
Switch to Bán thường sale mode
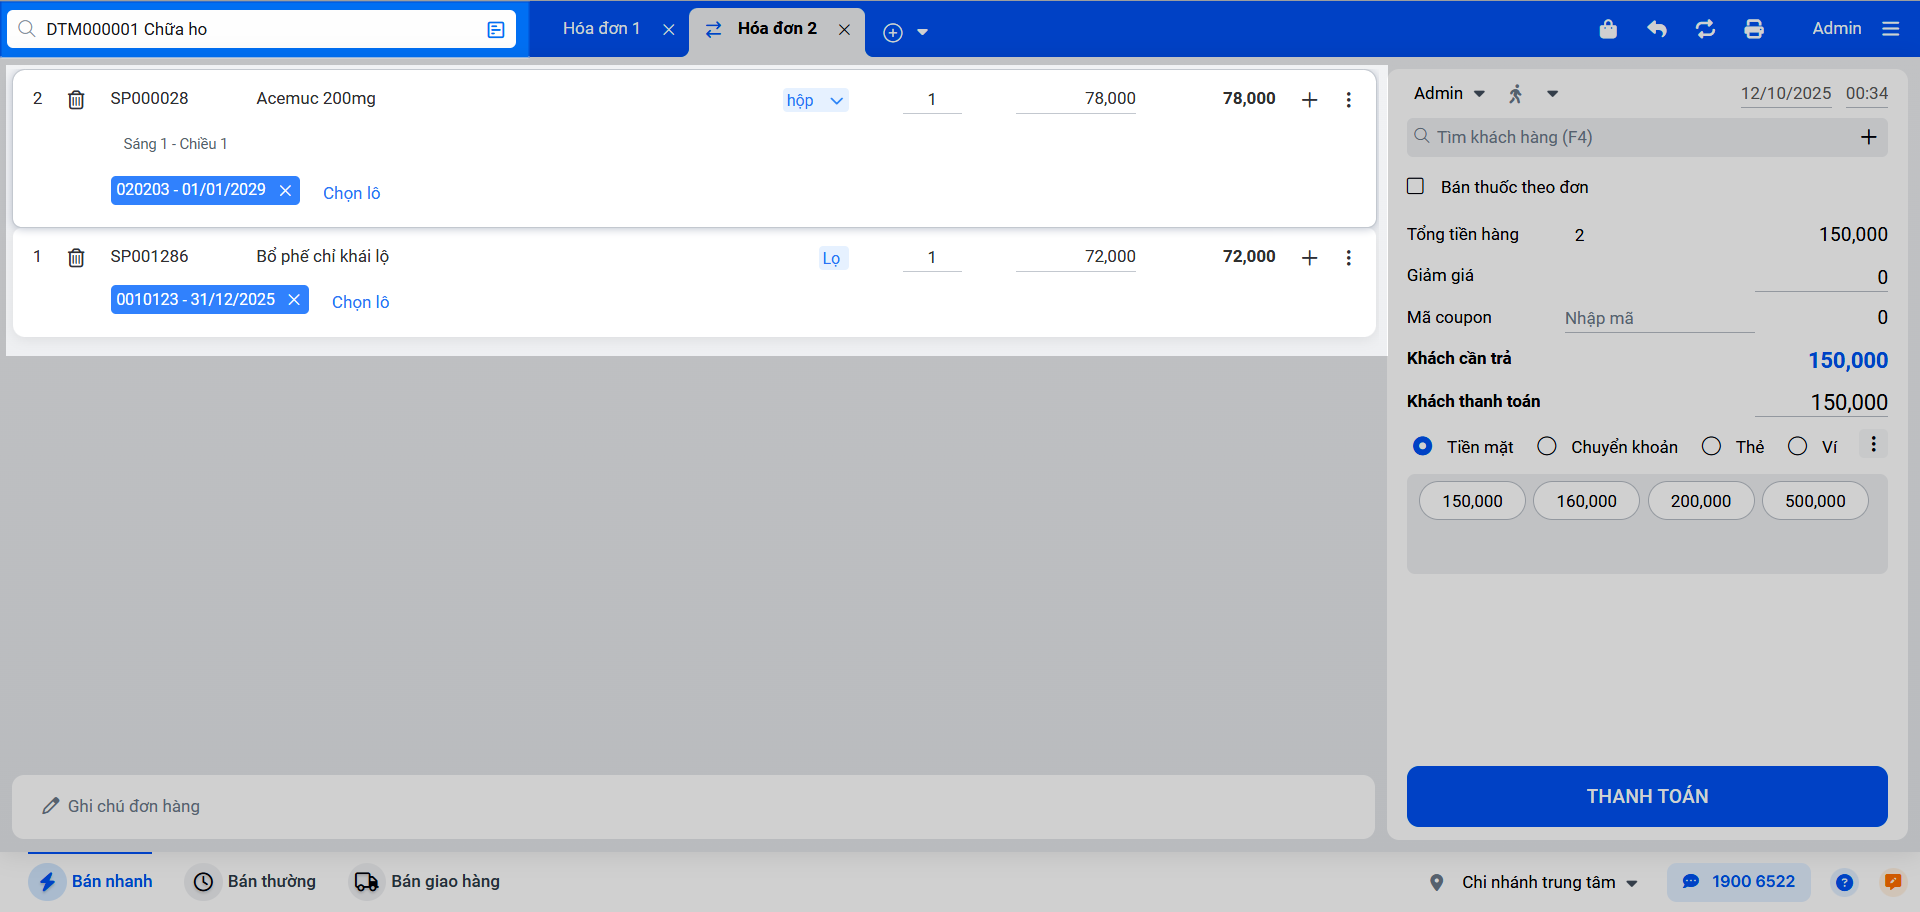[252, 881]
